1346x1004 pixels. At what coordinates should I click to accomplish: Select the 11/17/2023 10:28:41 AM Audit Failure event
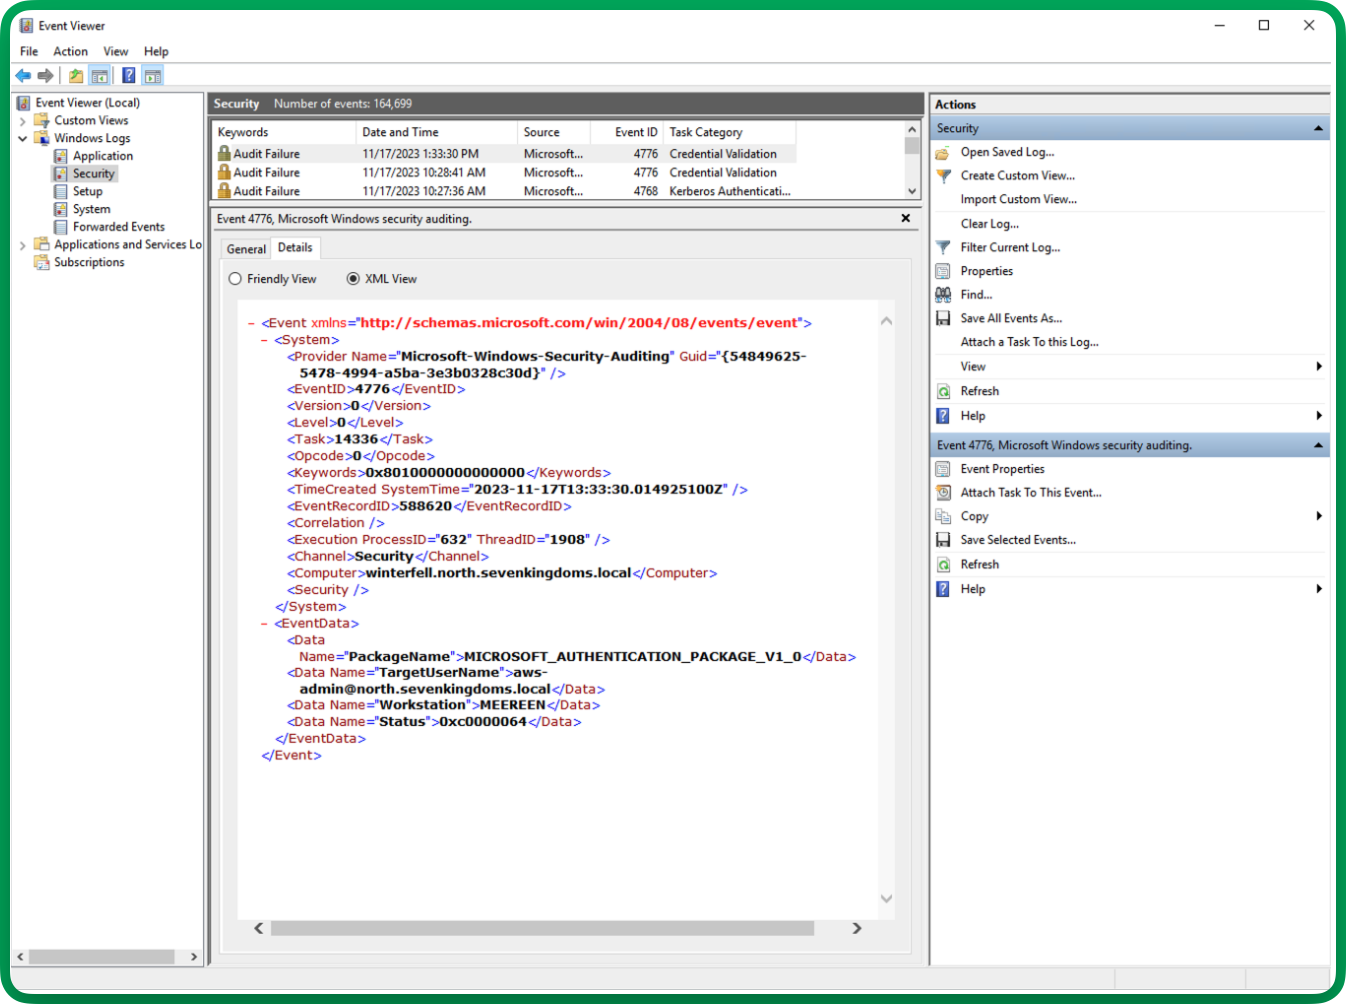505,173
